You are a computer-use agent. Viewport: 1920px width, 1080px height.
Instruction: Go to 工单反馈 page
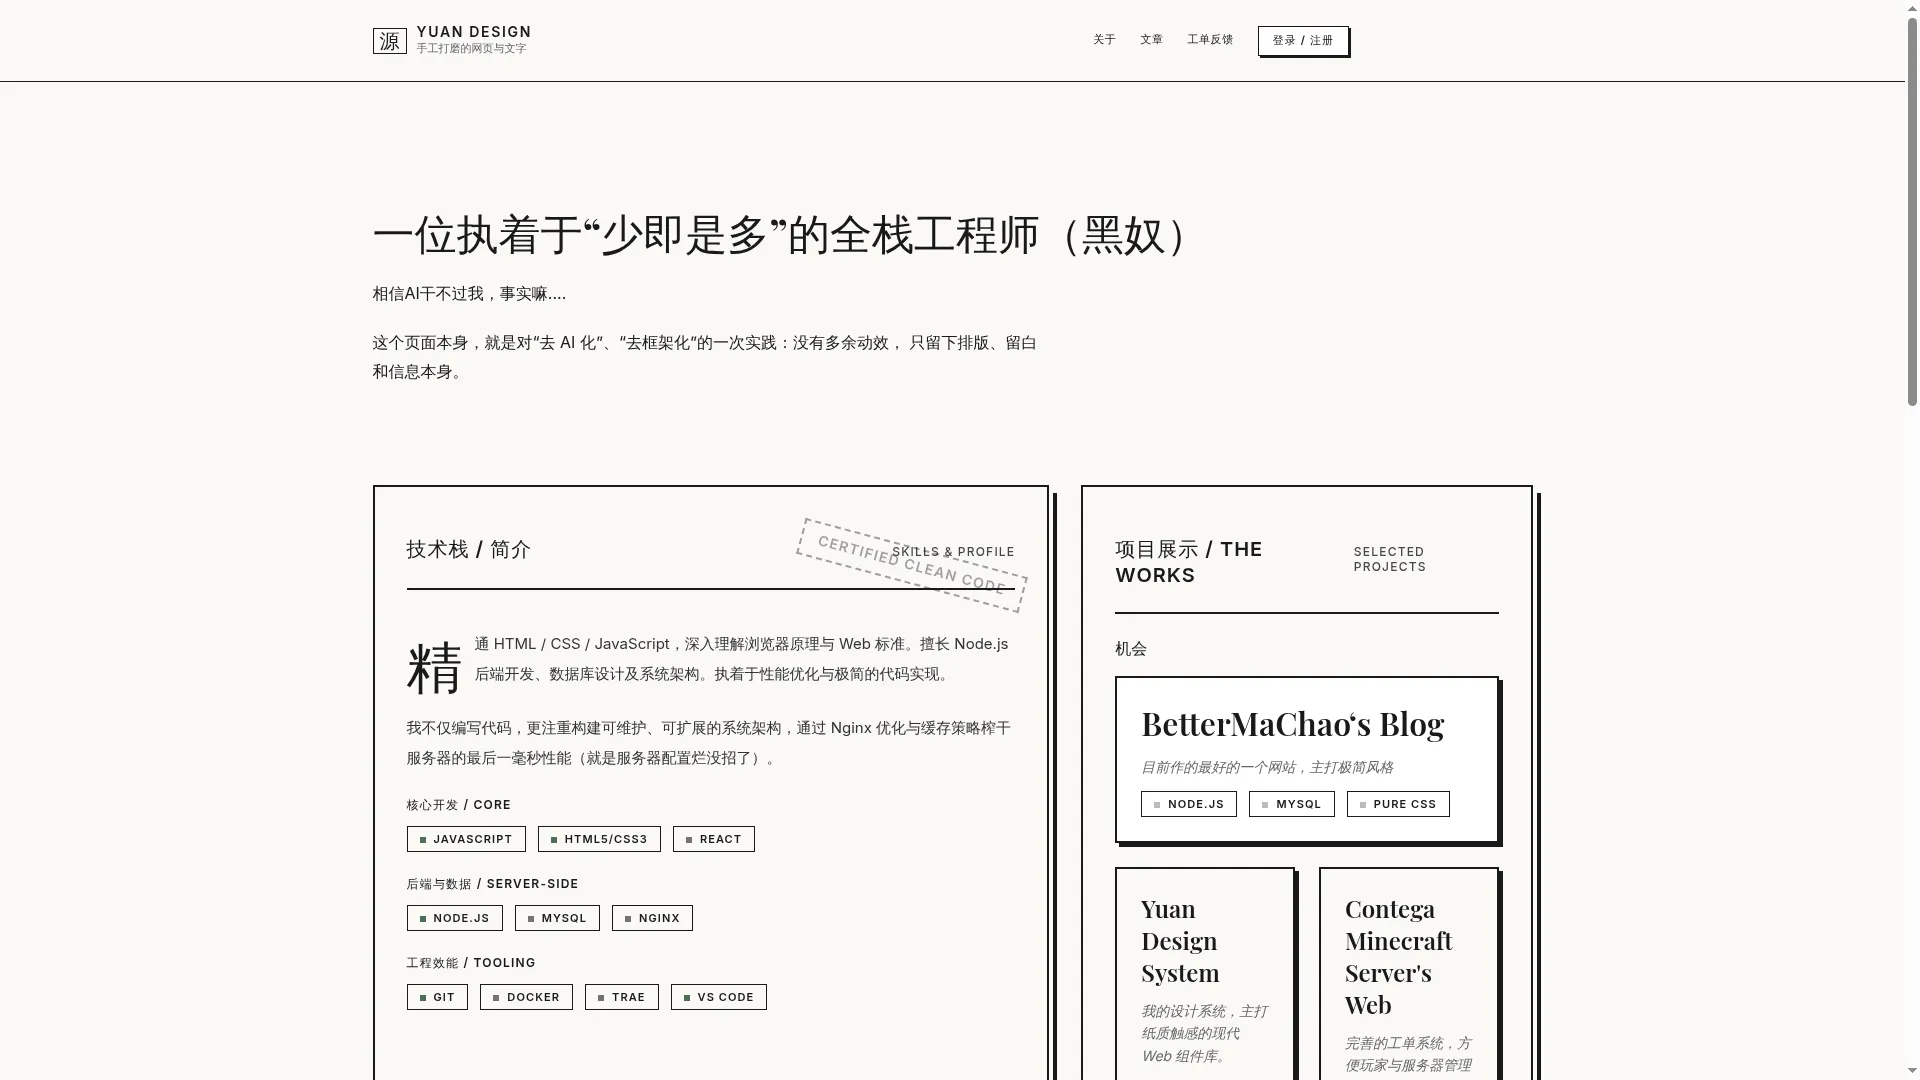point(1210,40)
